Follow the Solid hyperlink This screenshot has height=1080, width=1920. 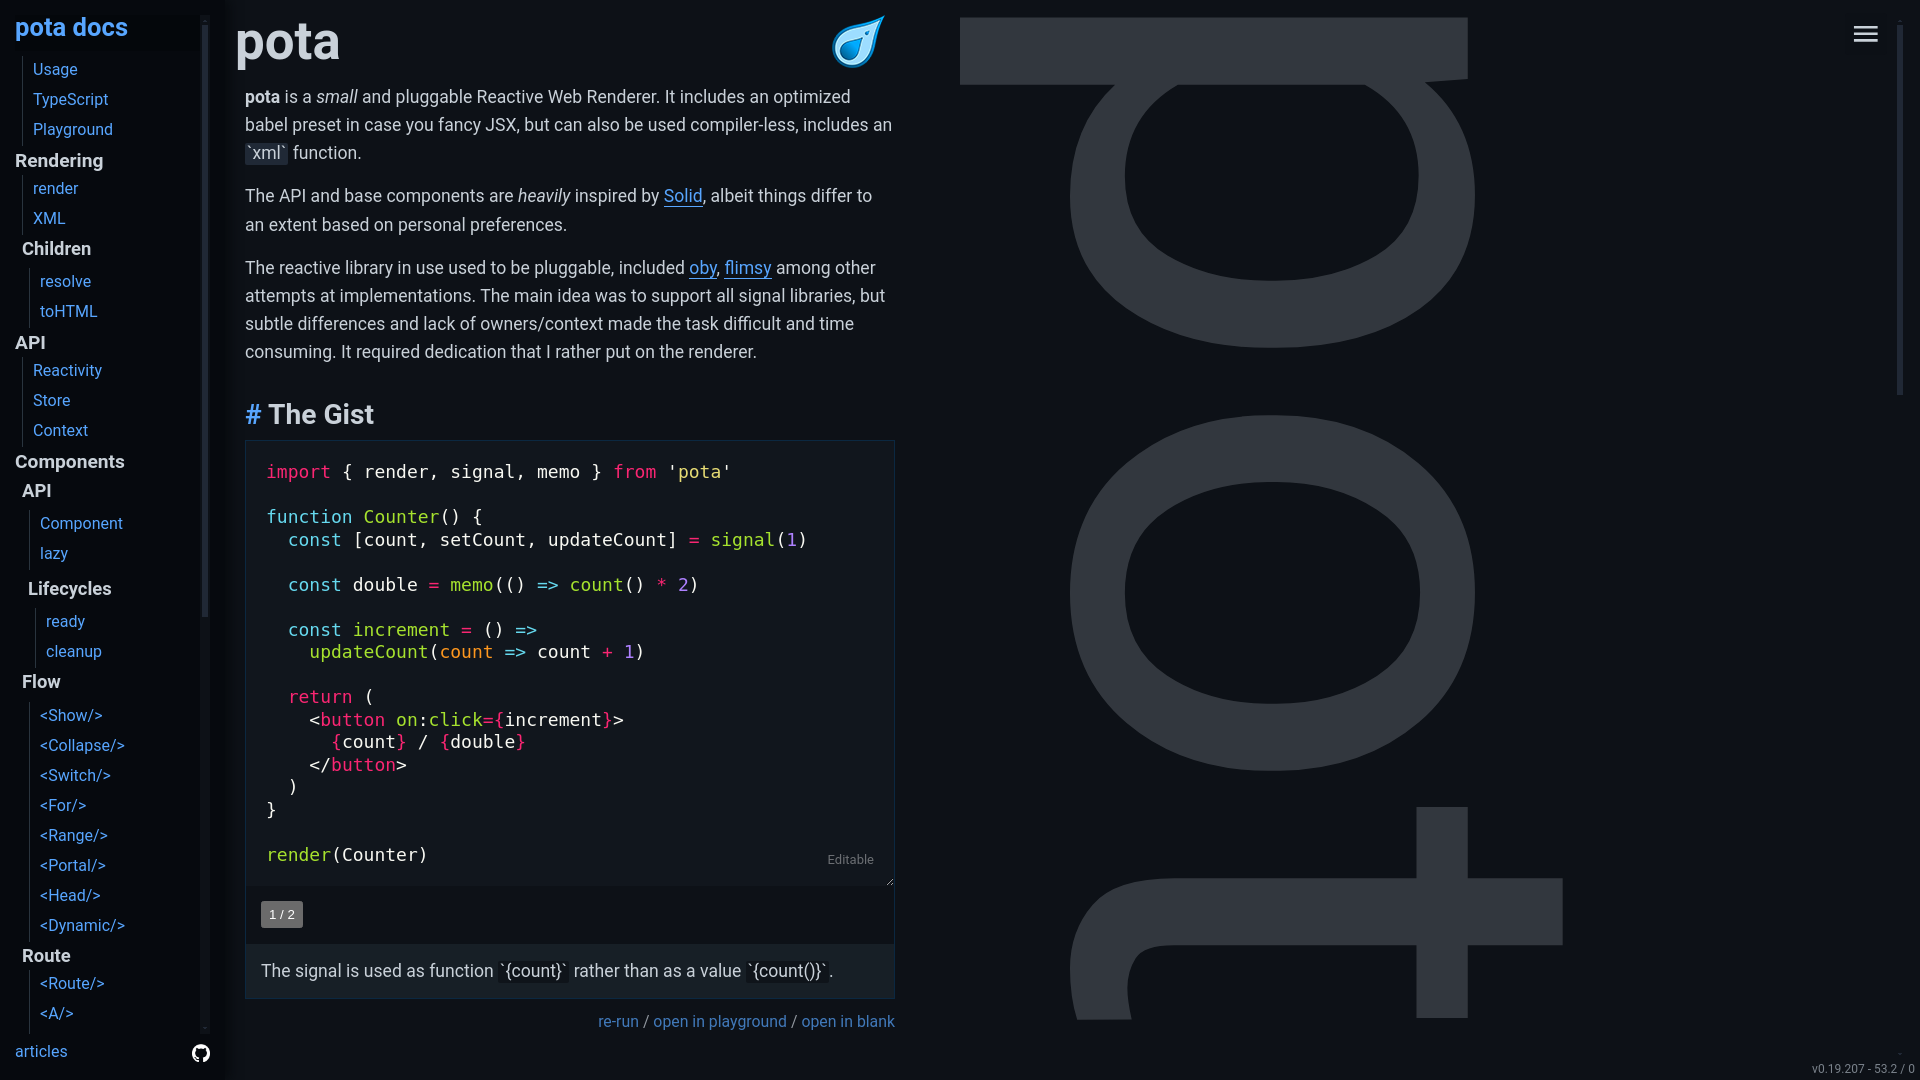click(683, 196)
